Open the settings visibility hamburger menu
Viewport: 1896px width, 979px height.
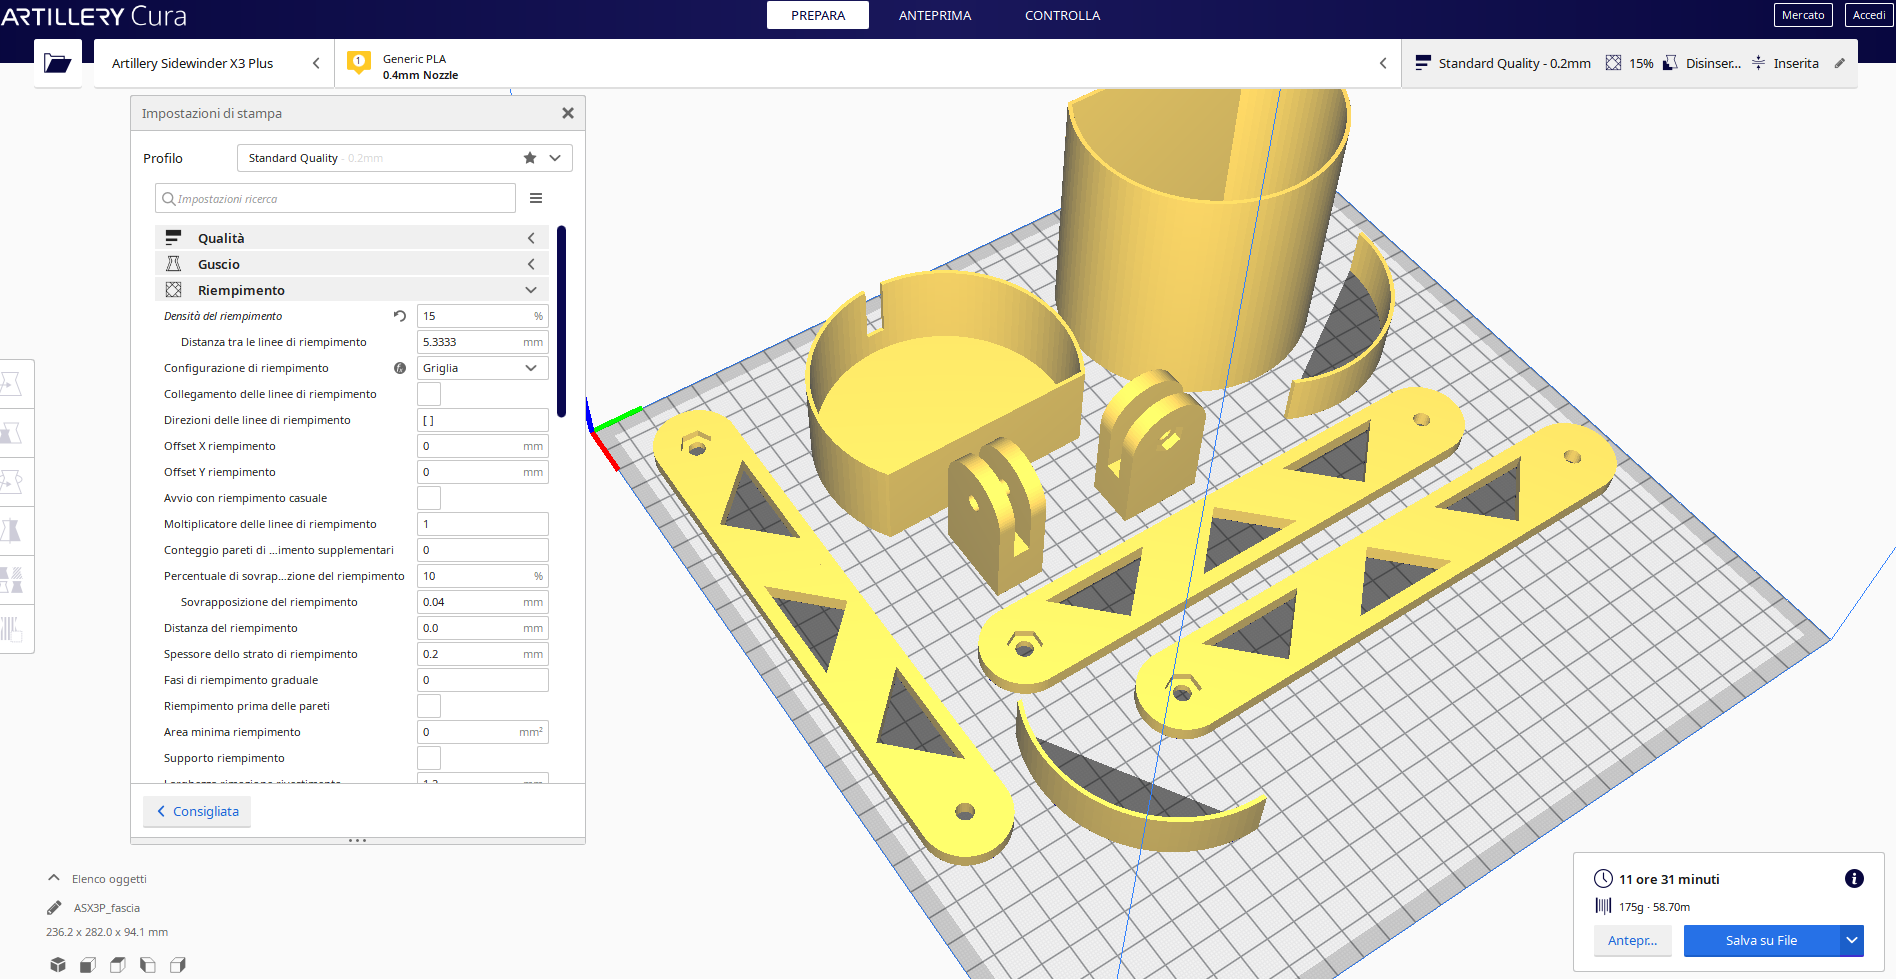pyautogui.click(x=536, y=199)
